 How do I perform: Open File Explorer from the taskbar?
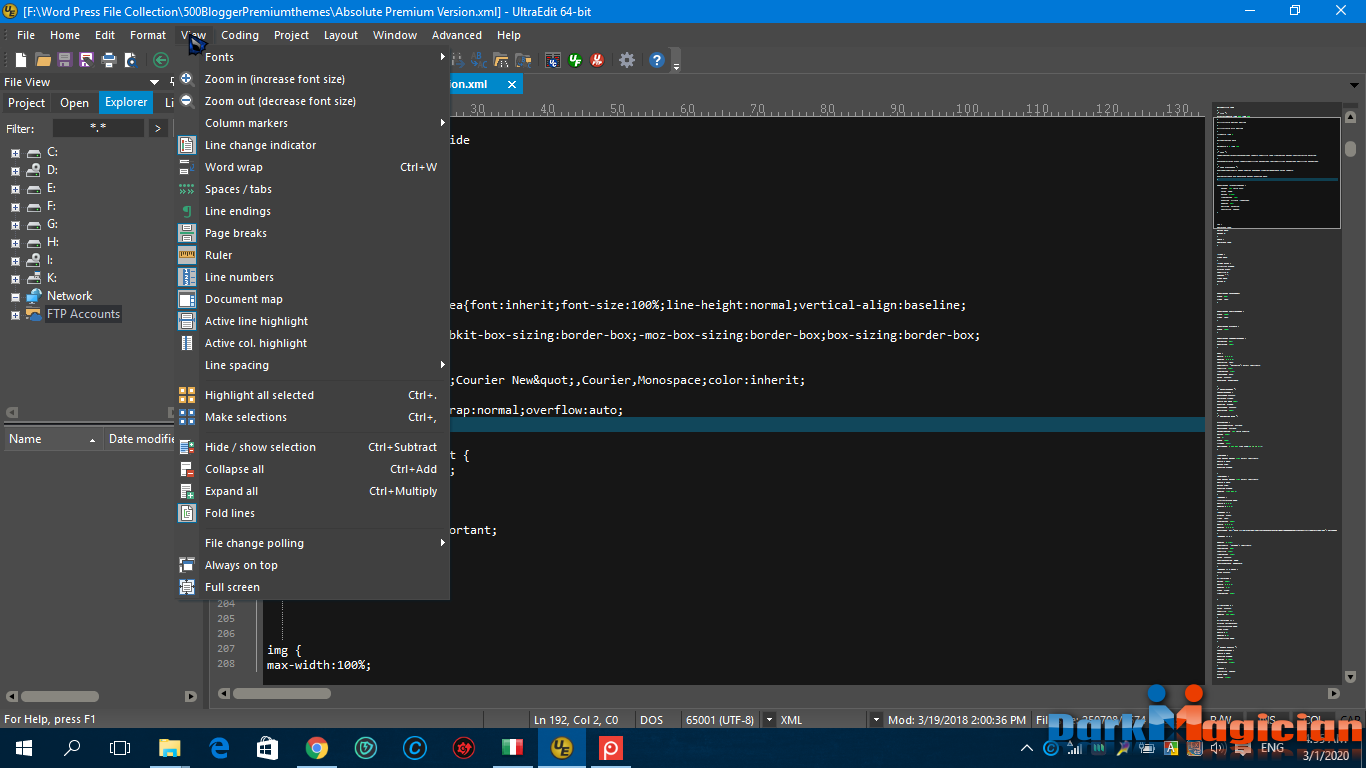170,748
